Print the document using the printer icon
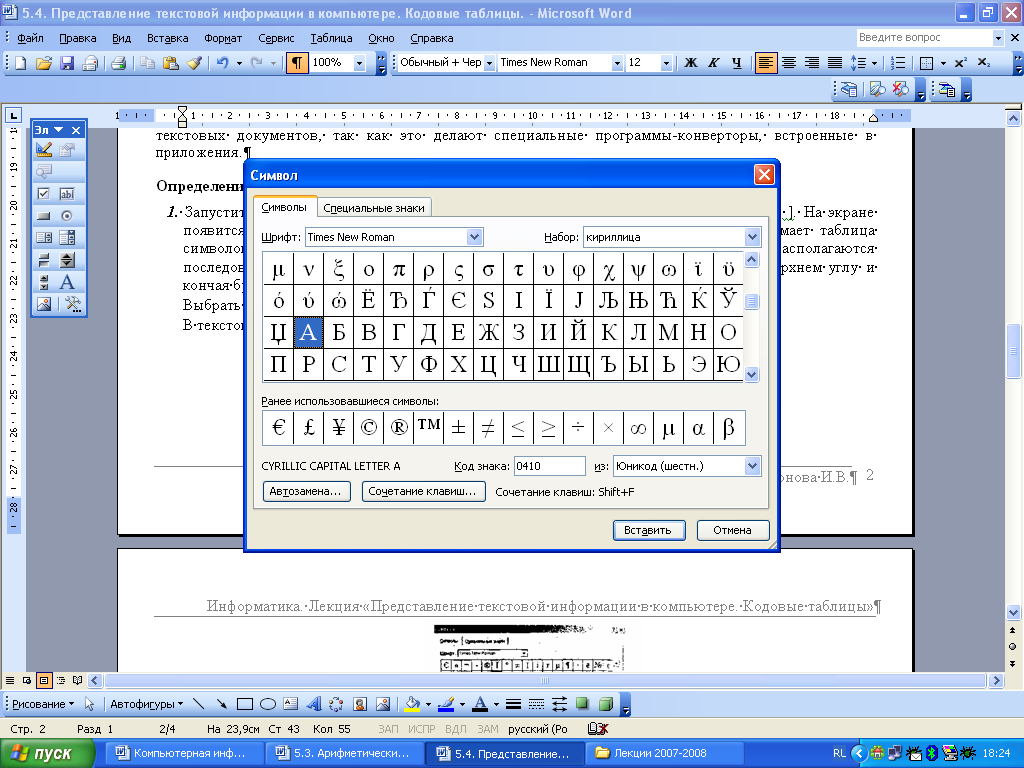This screenshot has width=1024, height=768. 118,63
